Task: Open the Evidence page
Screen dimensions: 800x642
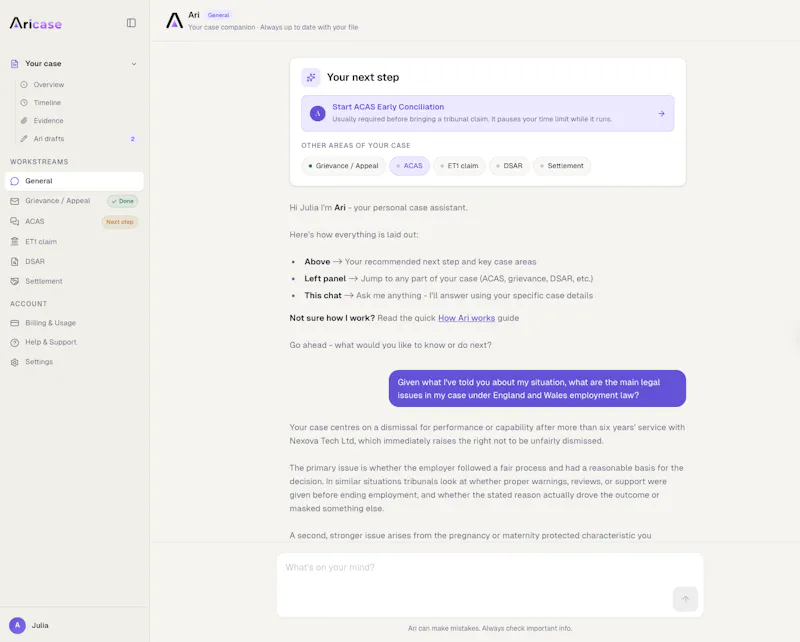Action: (48, 120)
